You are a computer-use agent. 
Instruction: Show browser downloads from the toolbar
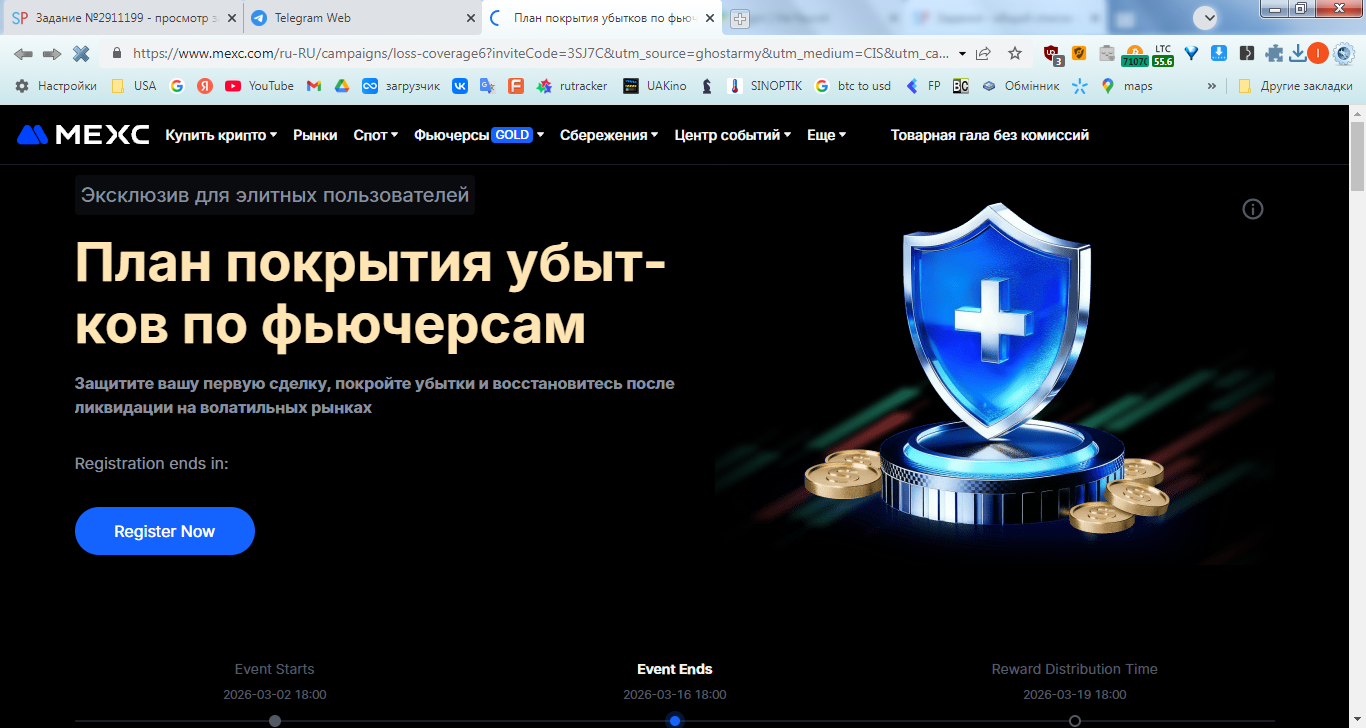pos(1298,54)
